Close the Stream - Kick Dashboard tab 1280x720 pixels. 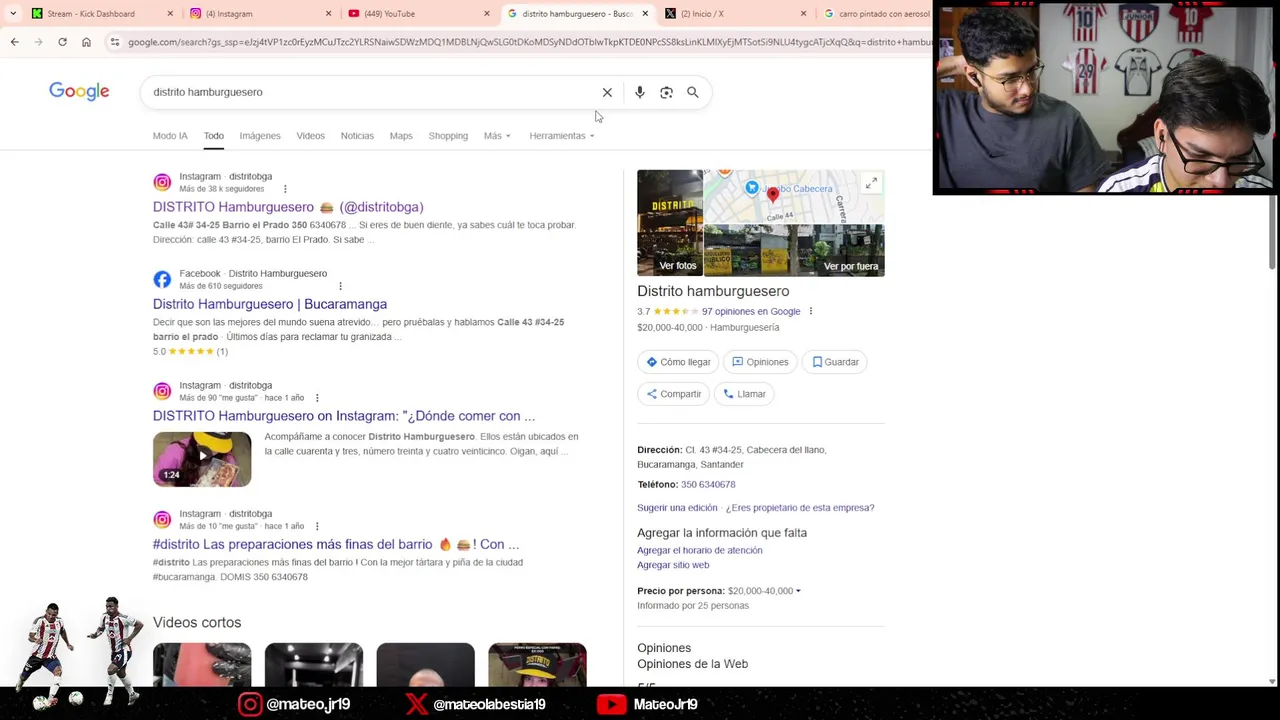point(170,14)
